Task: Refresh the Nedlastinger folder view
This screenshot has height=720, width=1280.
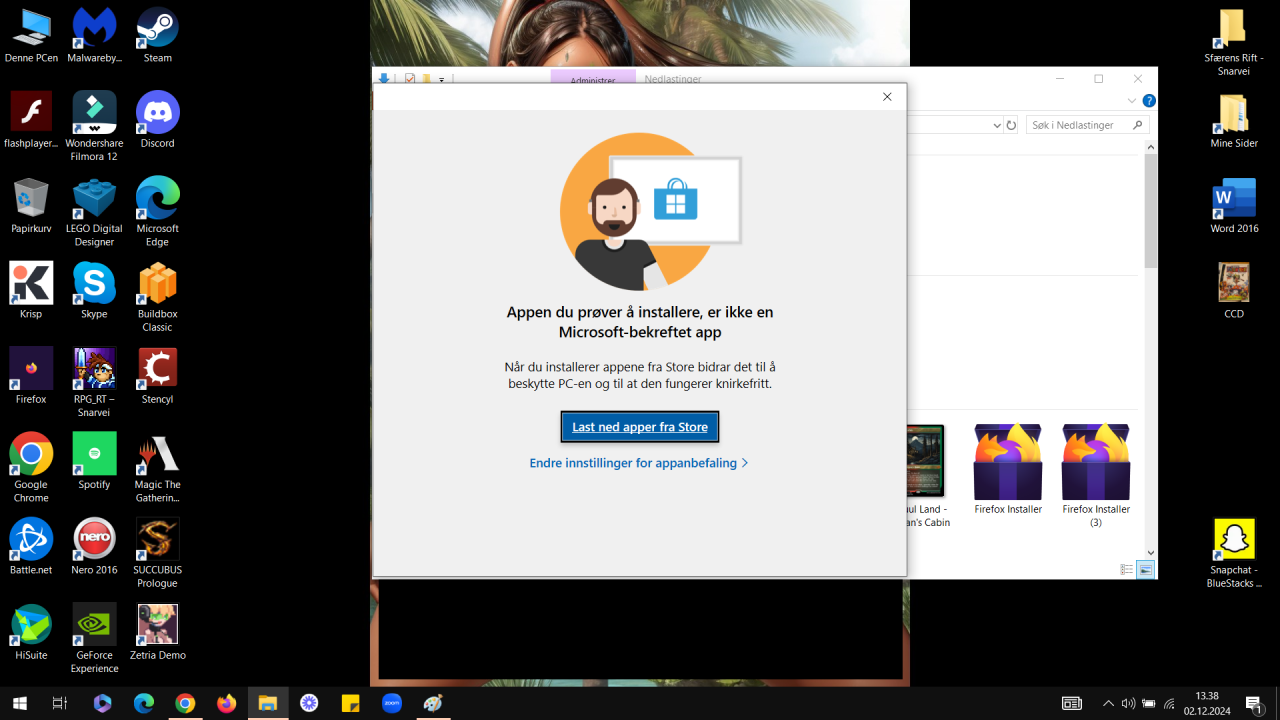Action: [1011, 125]
